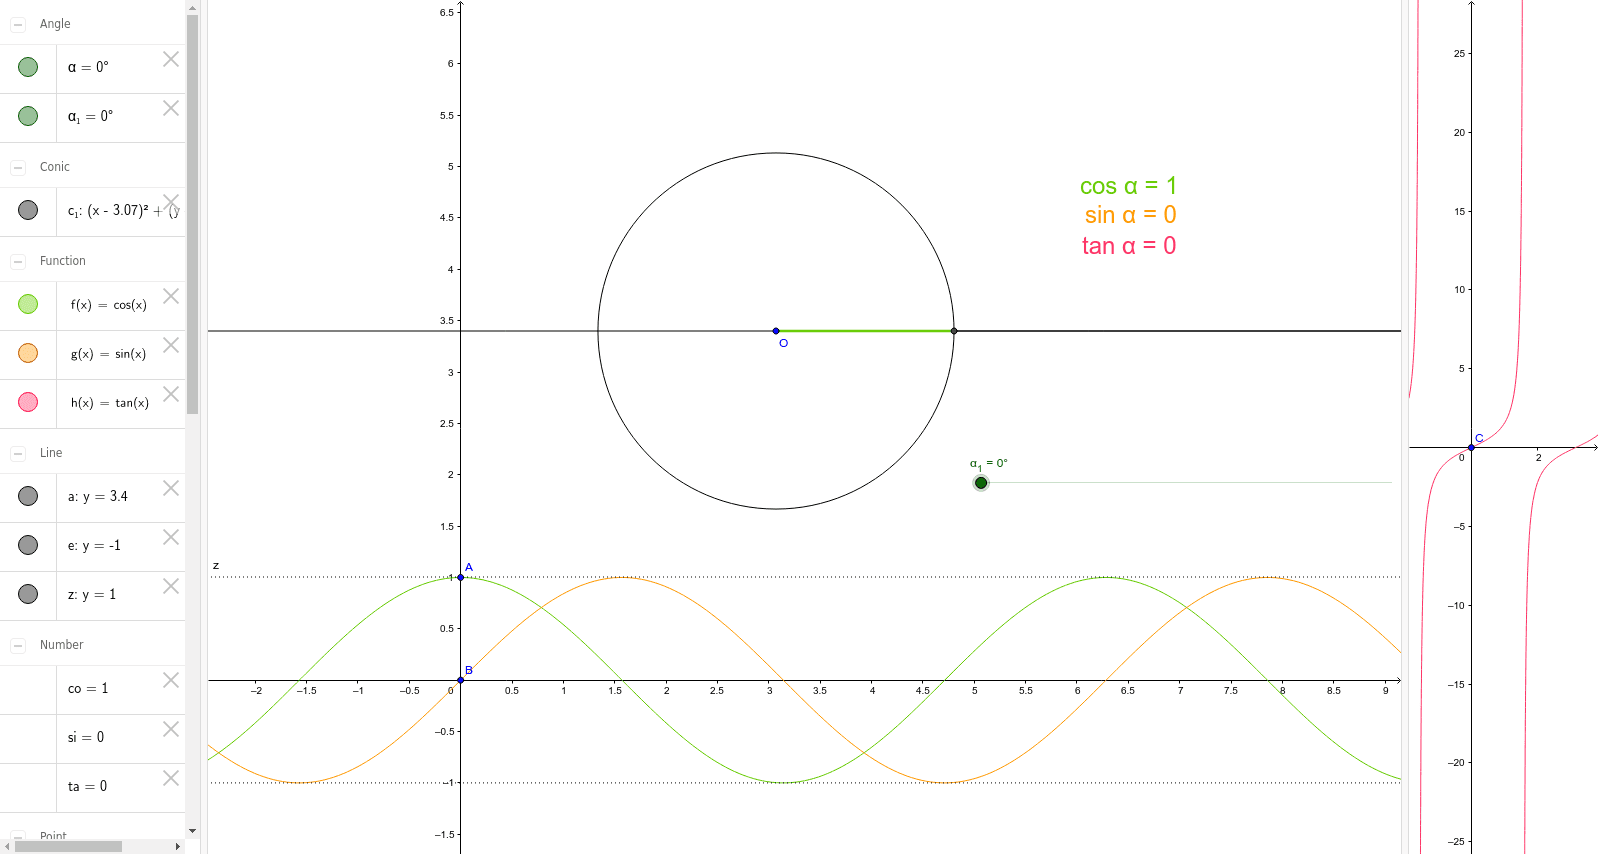Select point C in the tangent graph
The image size is (1600, 856).
coord(1471,447)
